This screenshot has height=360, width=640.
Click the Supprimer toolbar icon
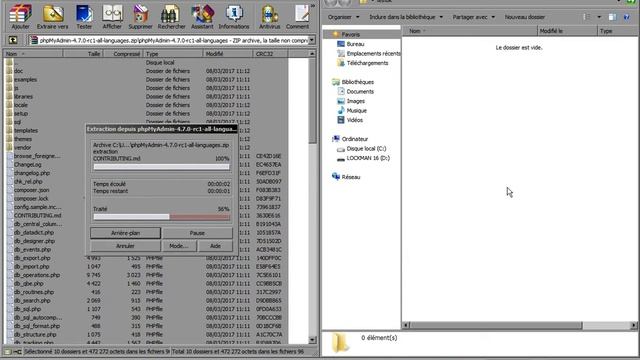(140, 17)
